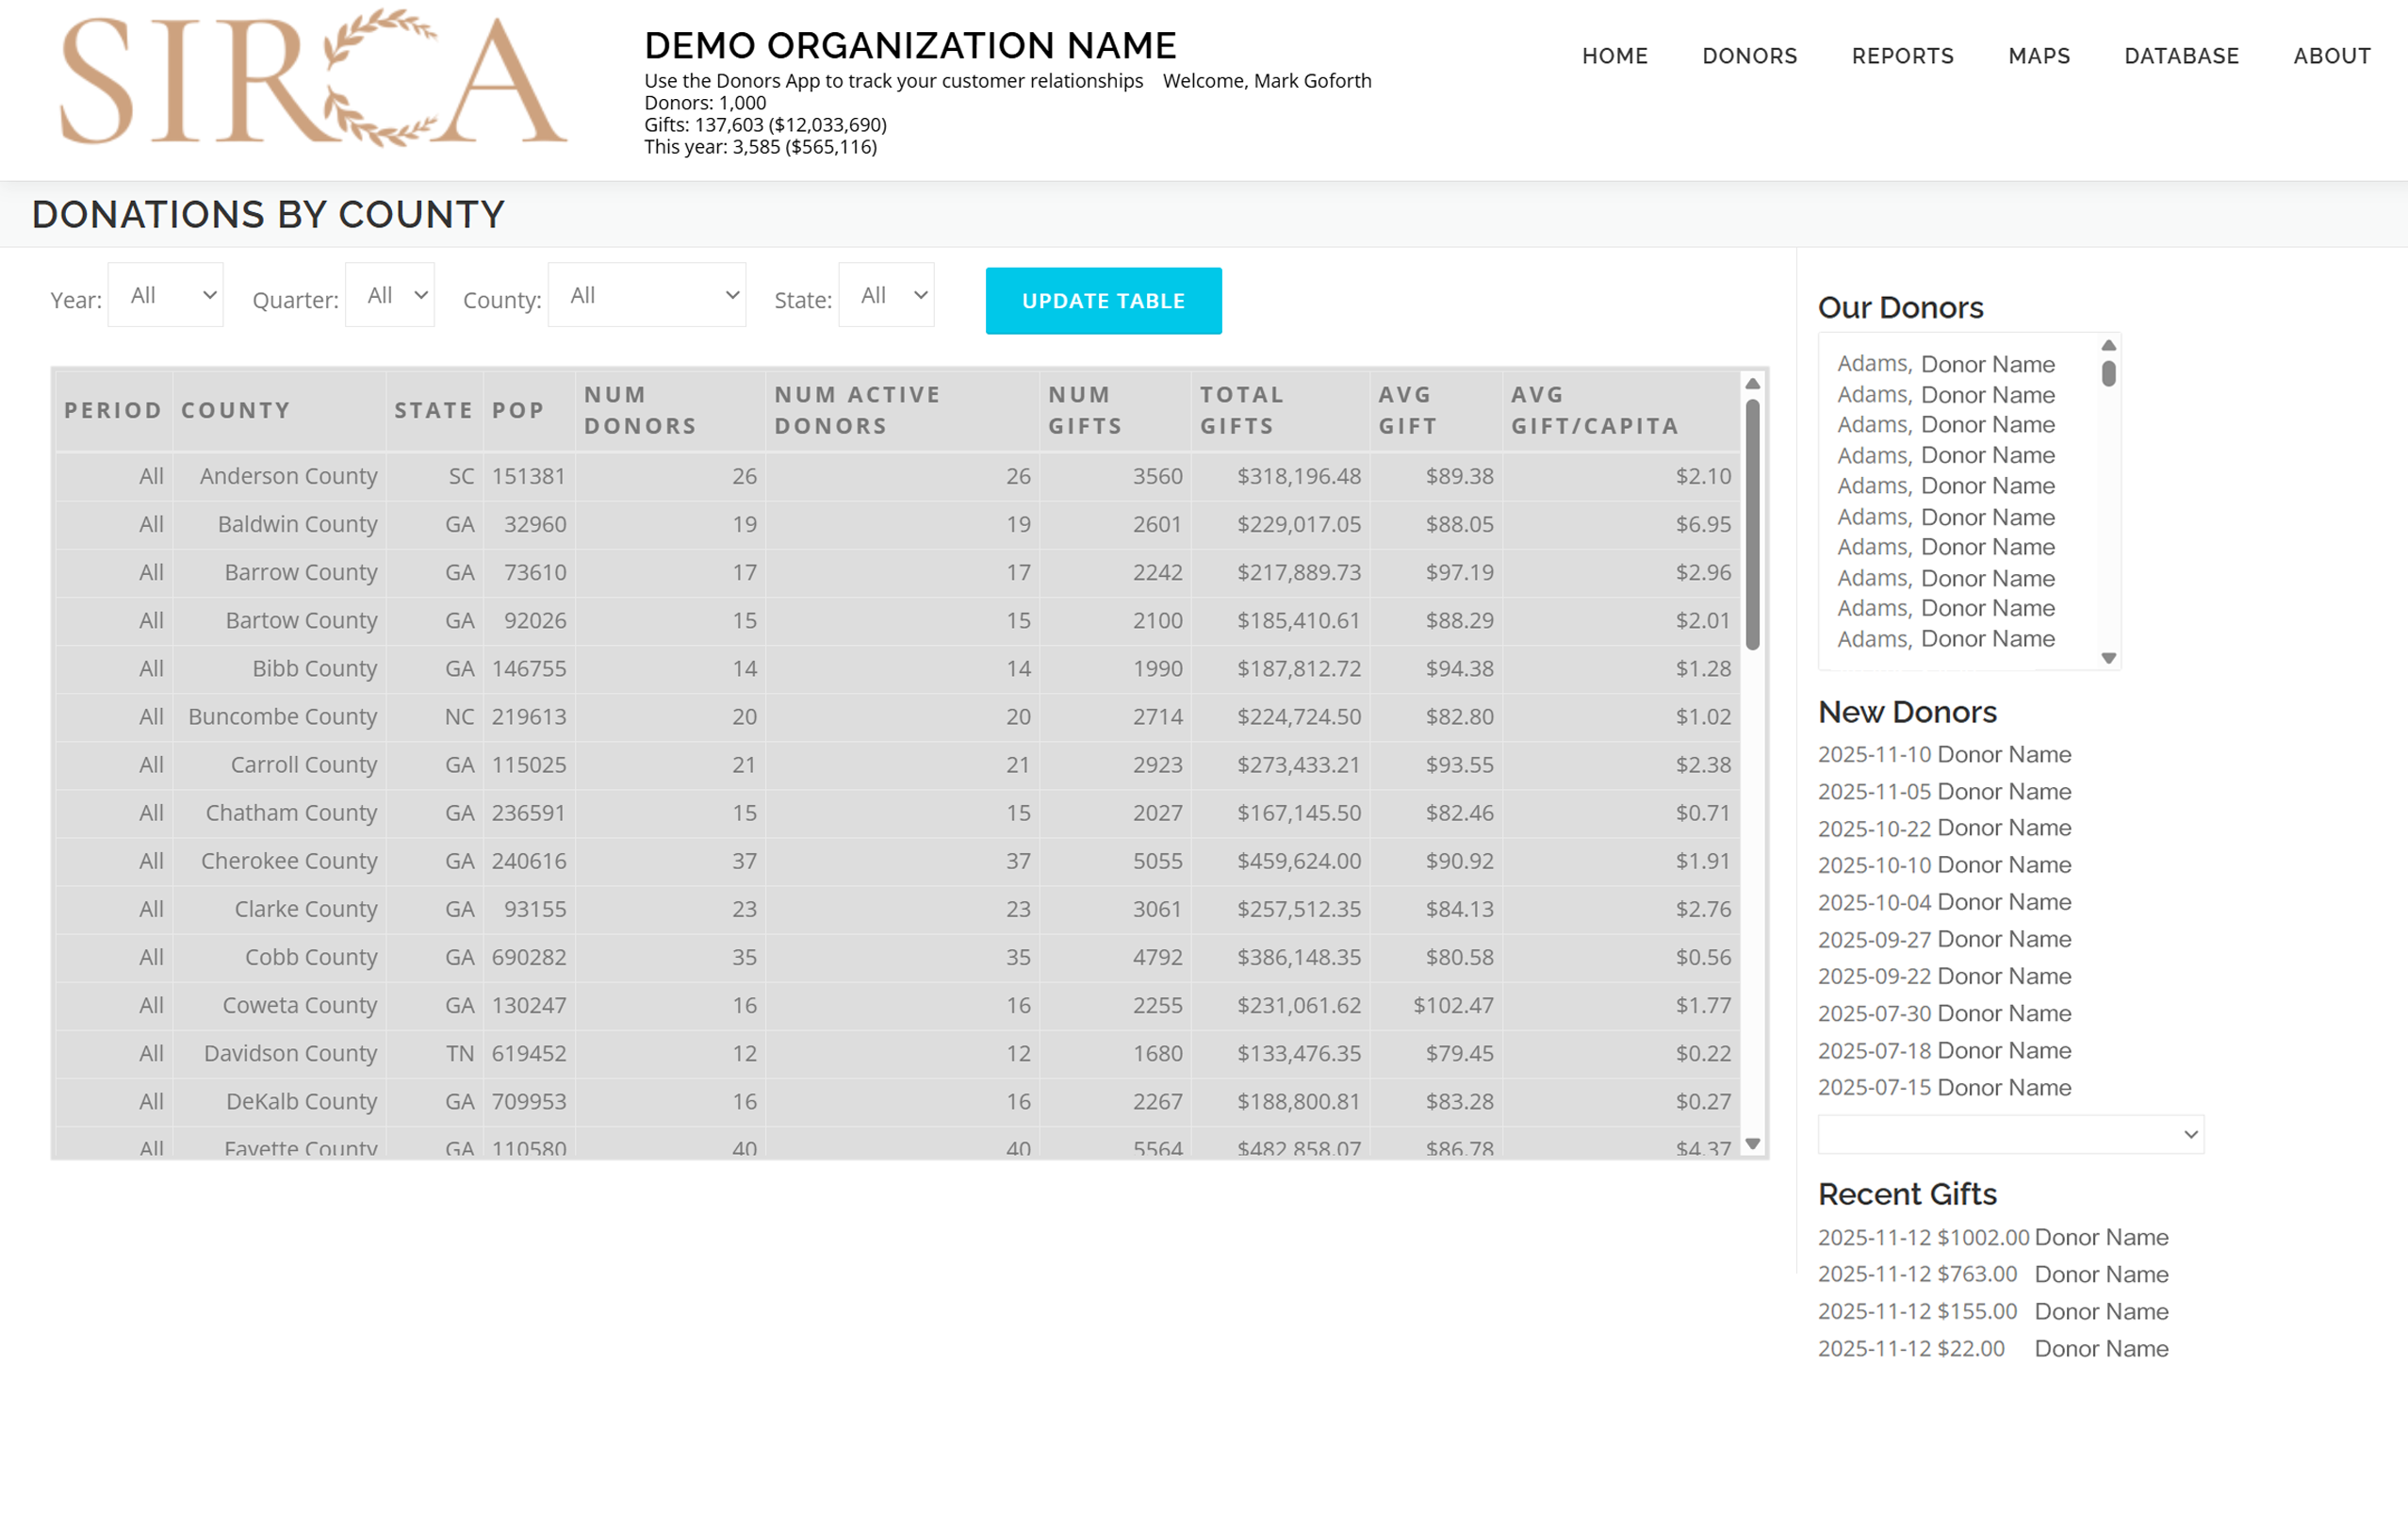Click table scrollbar up arrow
This screenshot has height=1513, width=2408.
tap(1752, 384)
